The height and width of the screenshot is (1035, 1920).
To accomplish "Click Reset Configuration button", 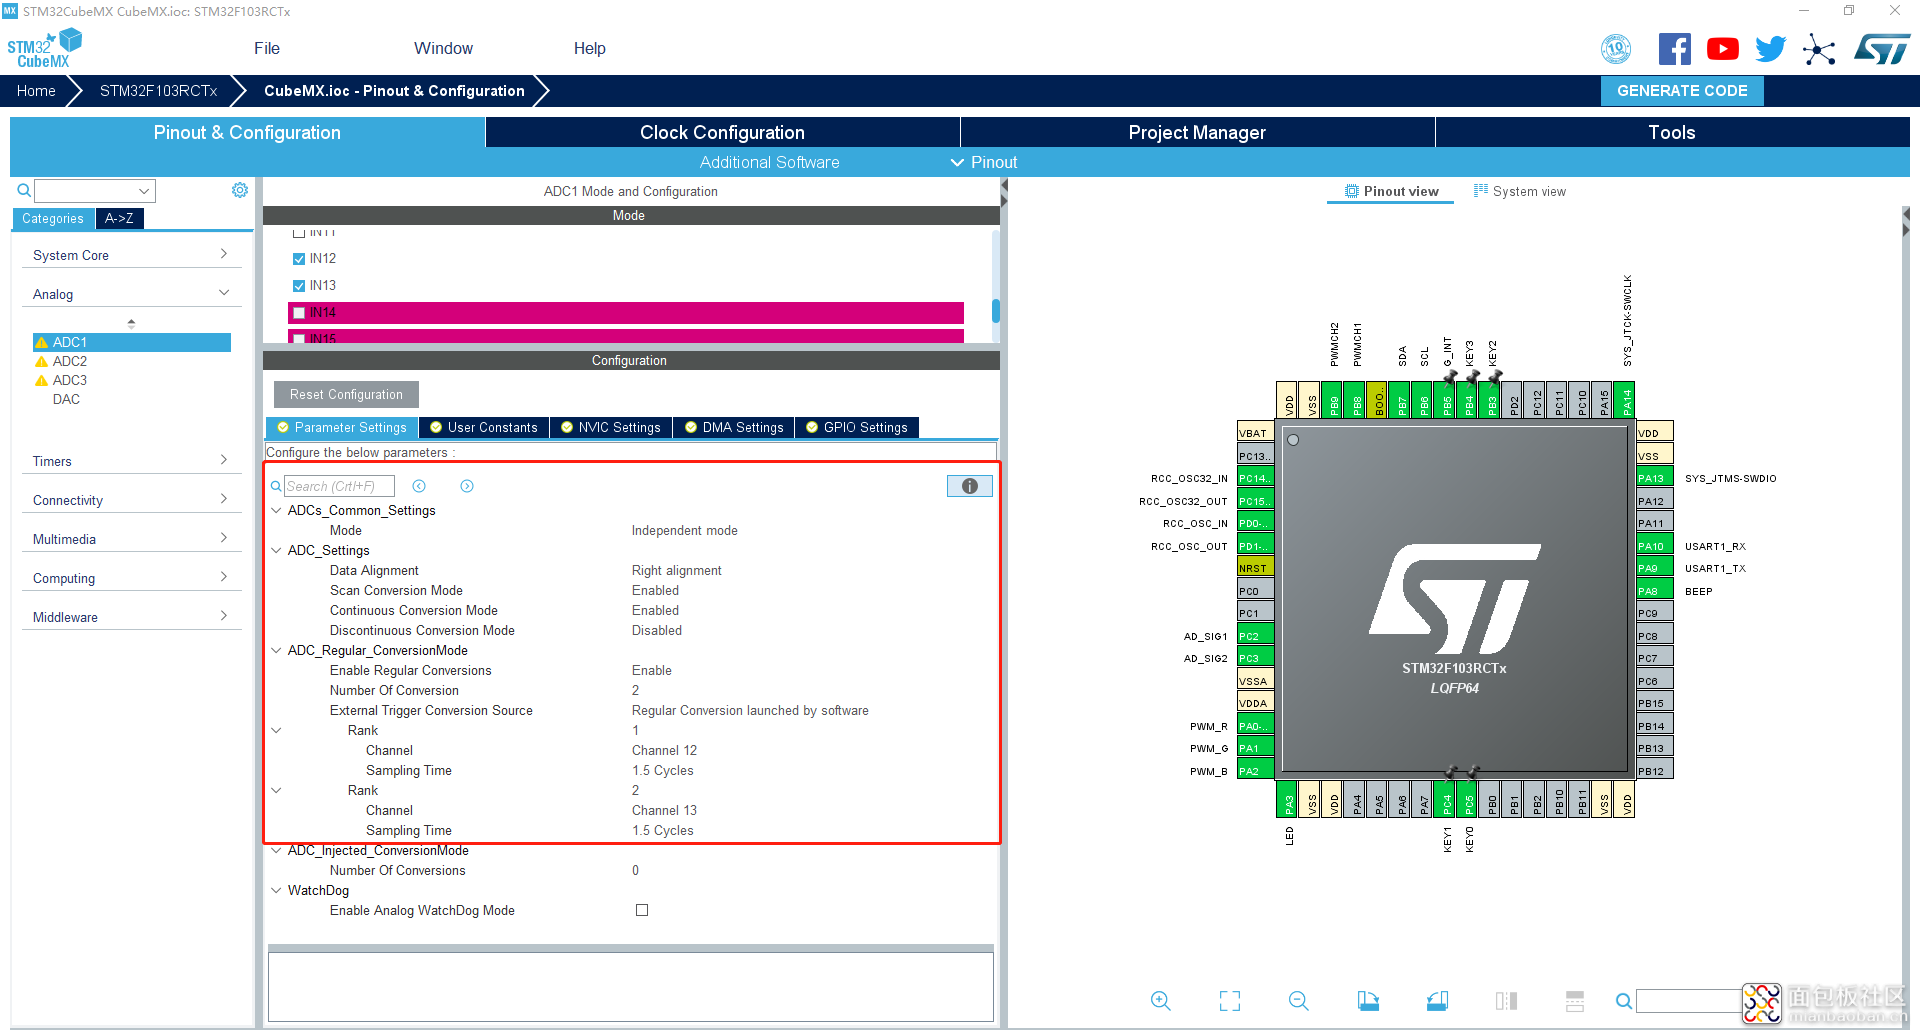I will tap(346, 394).
